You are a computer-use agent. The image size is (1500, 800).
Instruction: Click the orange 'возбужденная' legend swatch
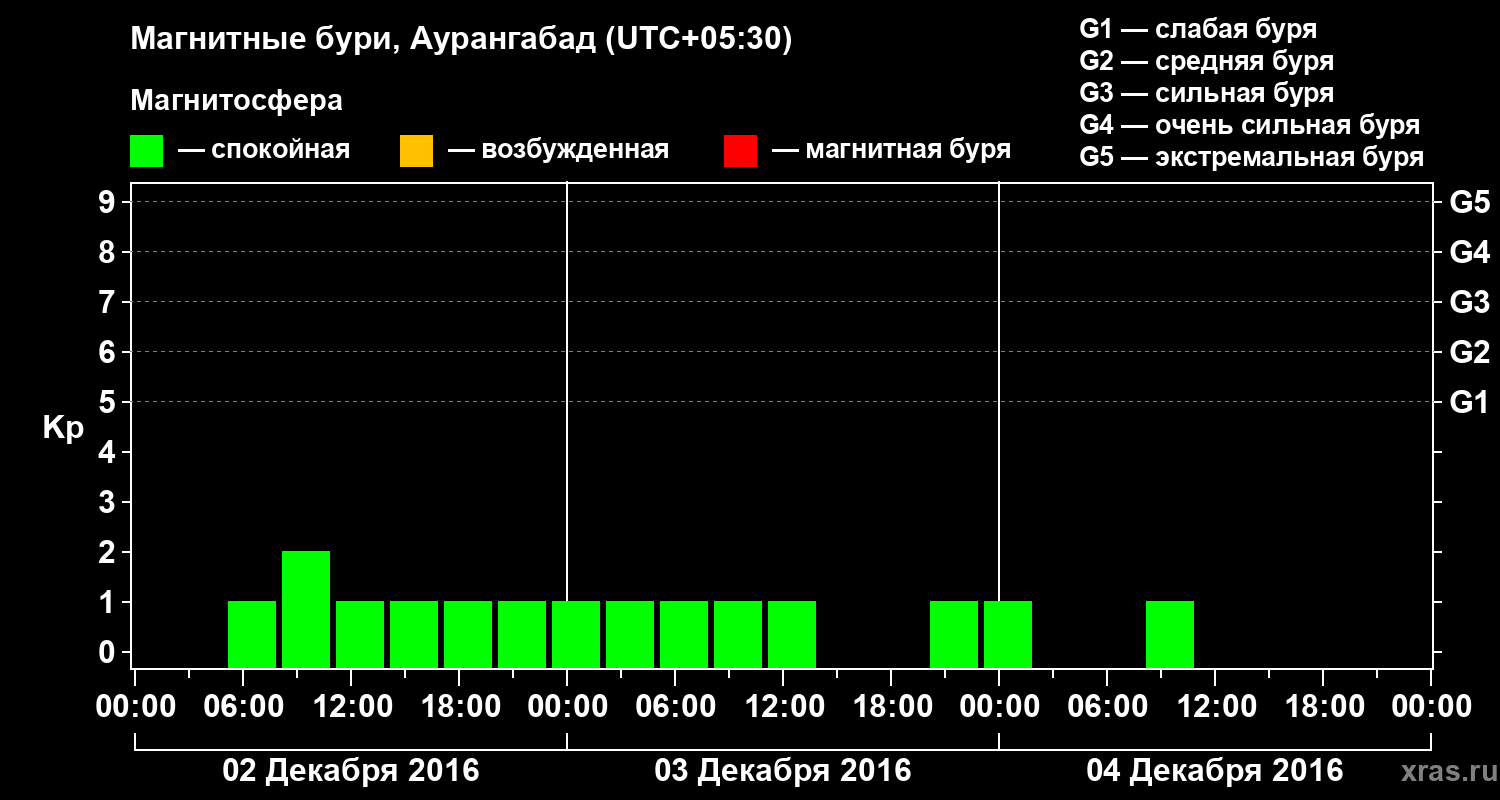pos(416,151)
